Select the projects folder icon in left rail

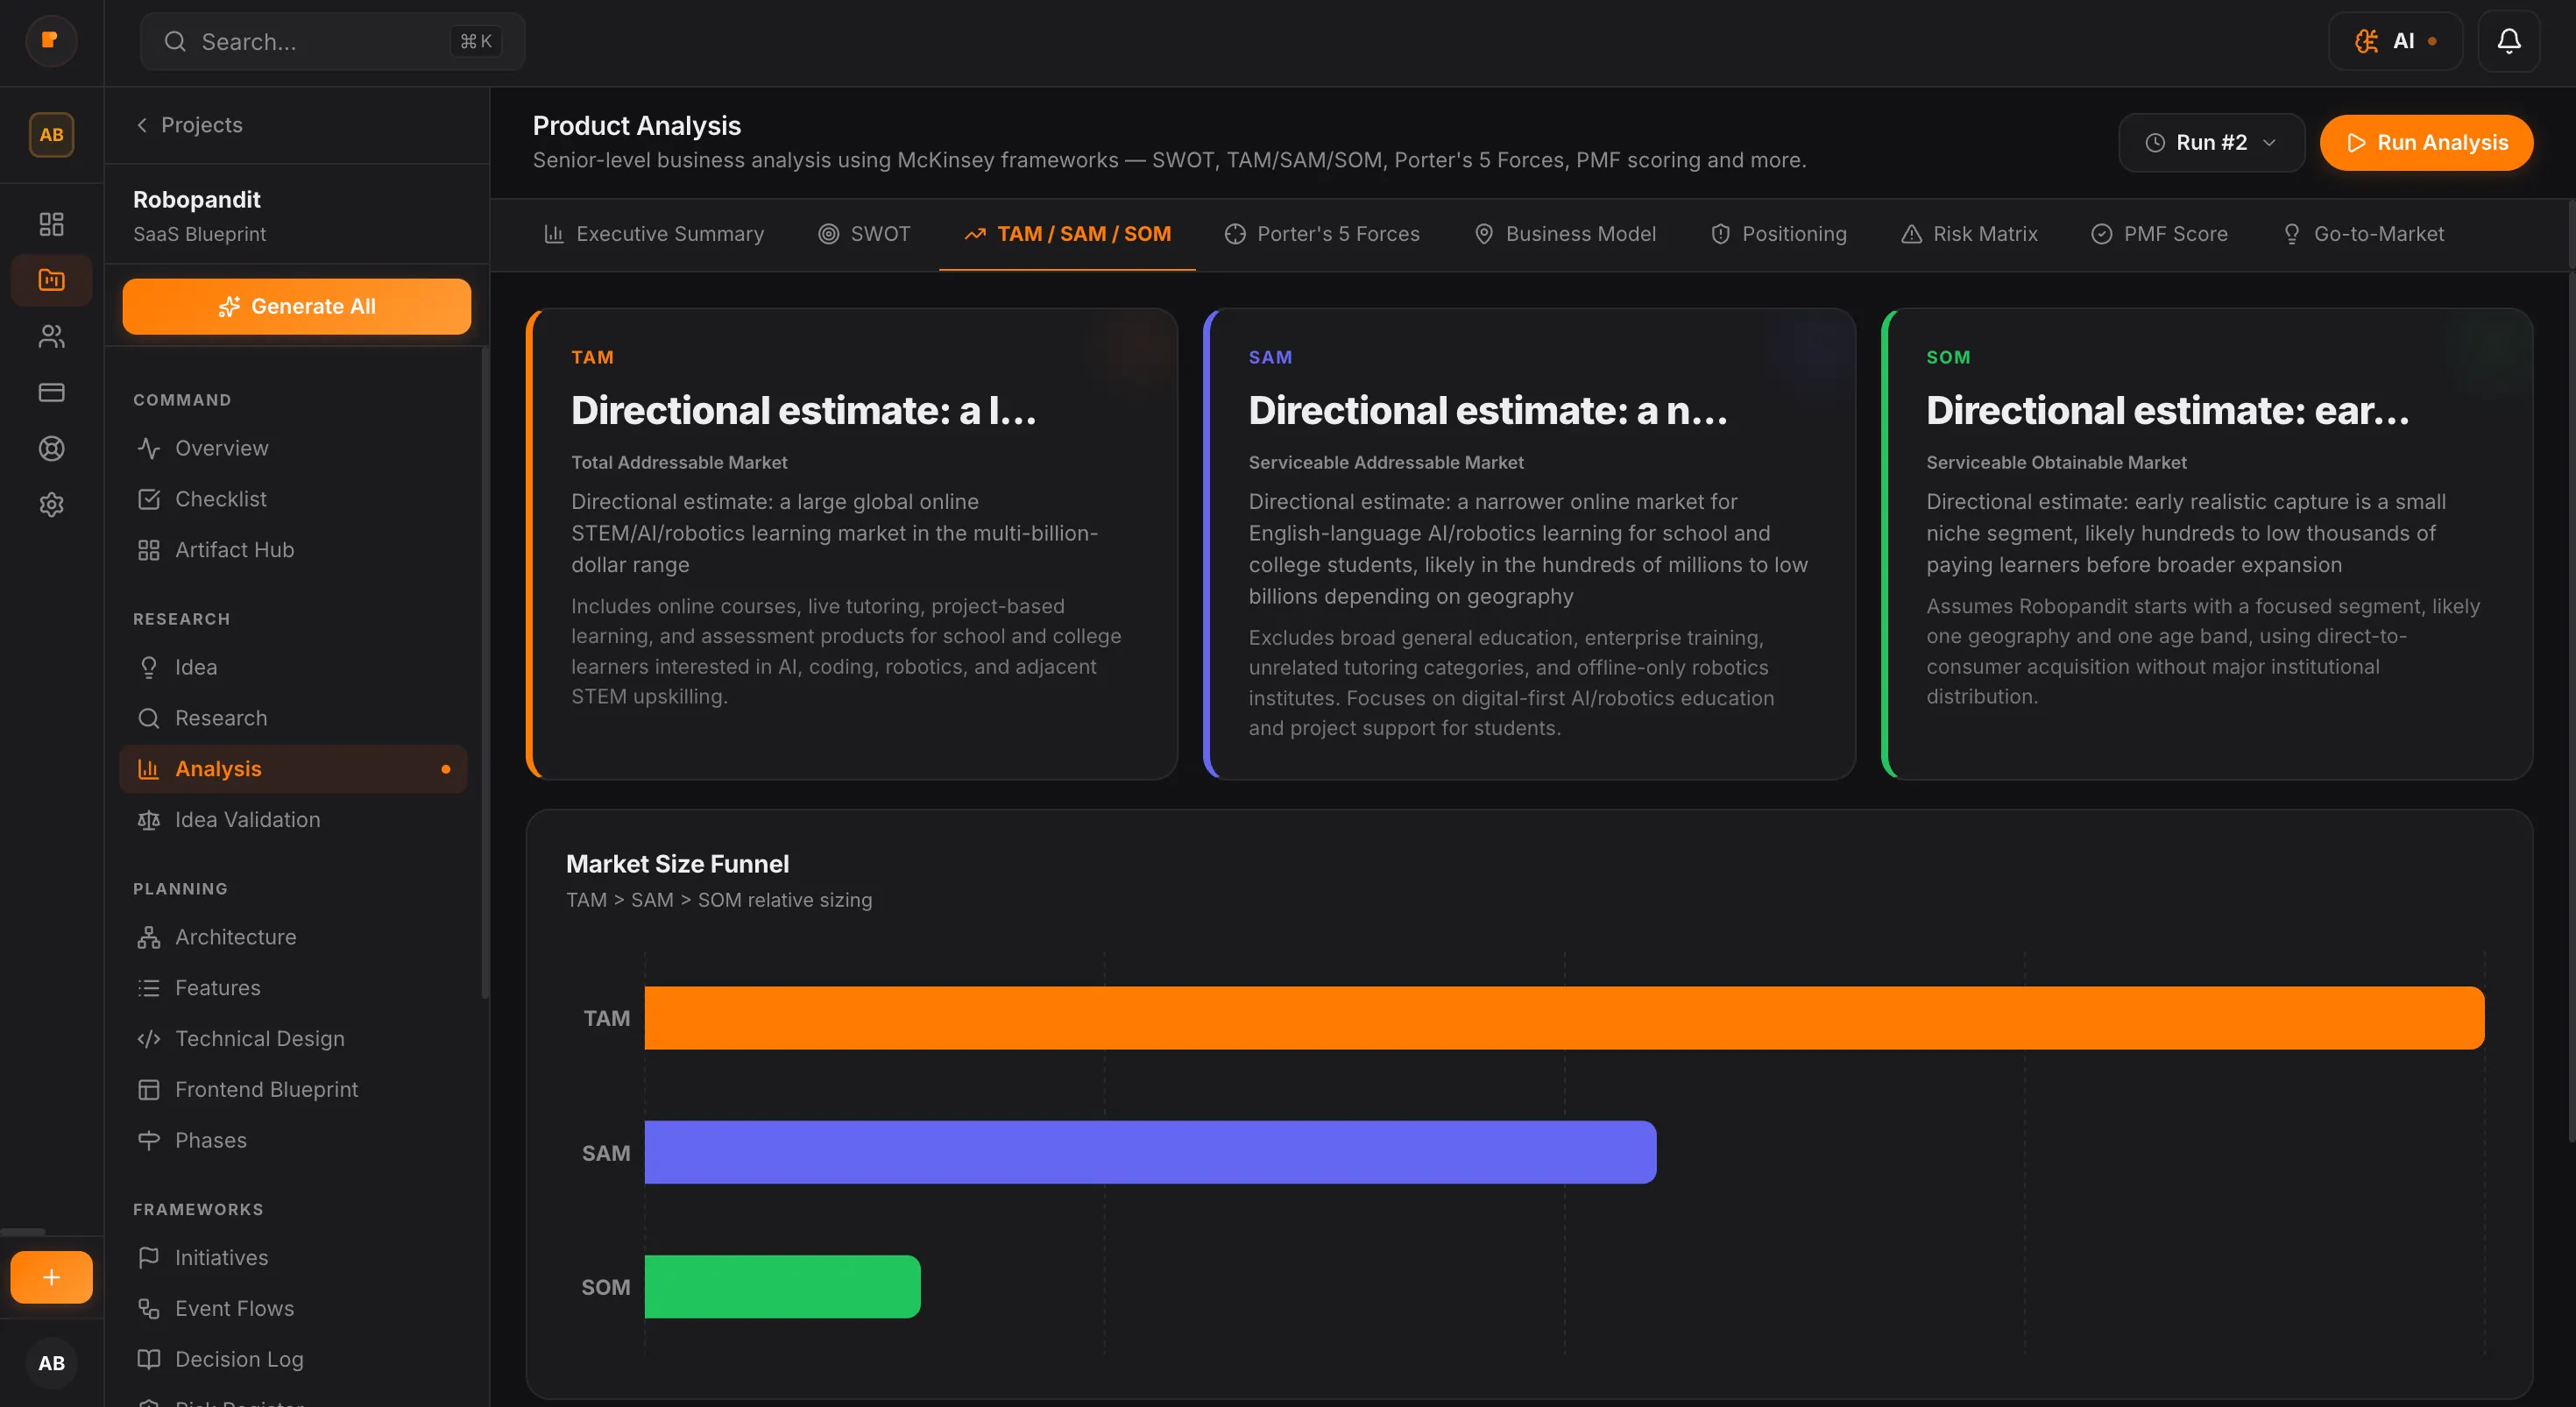point(51,279)
